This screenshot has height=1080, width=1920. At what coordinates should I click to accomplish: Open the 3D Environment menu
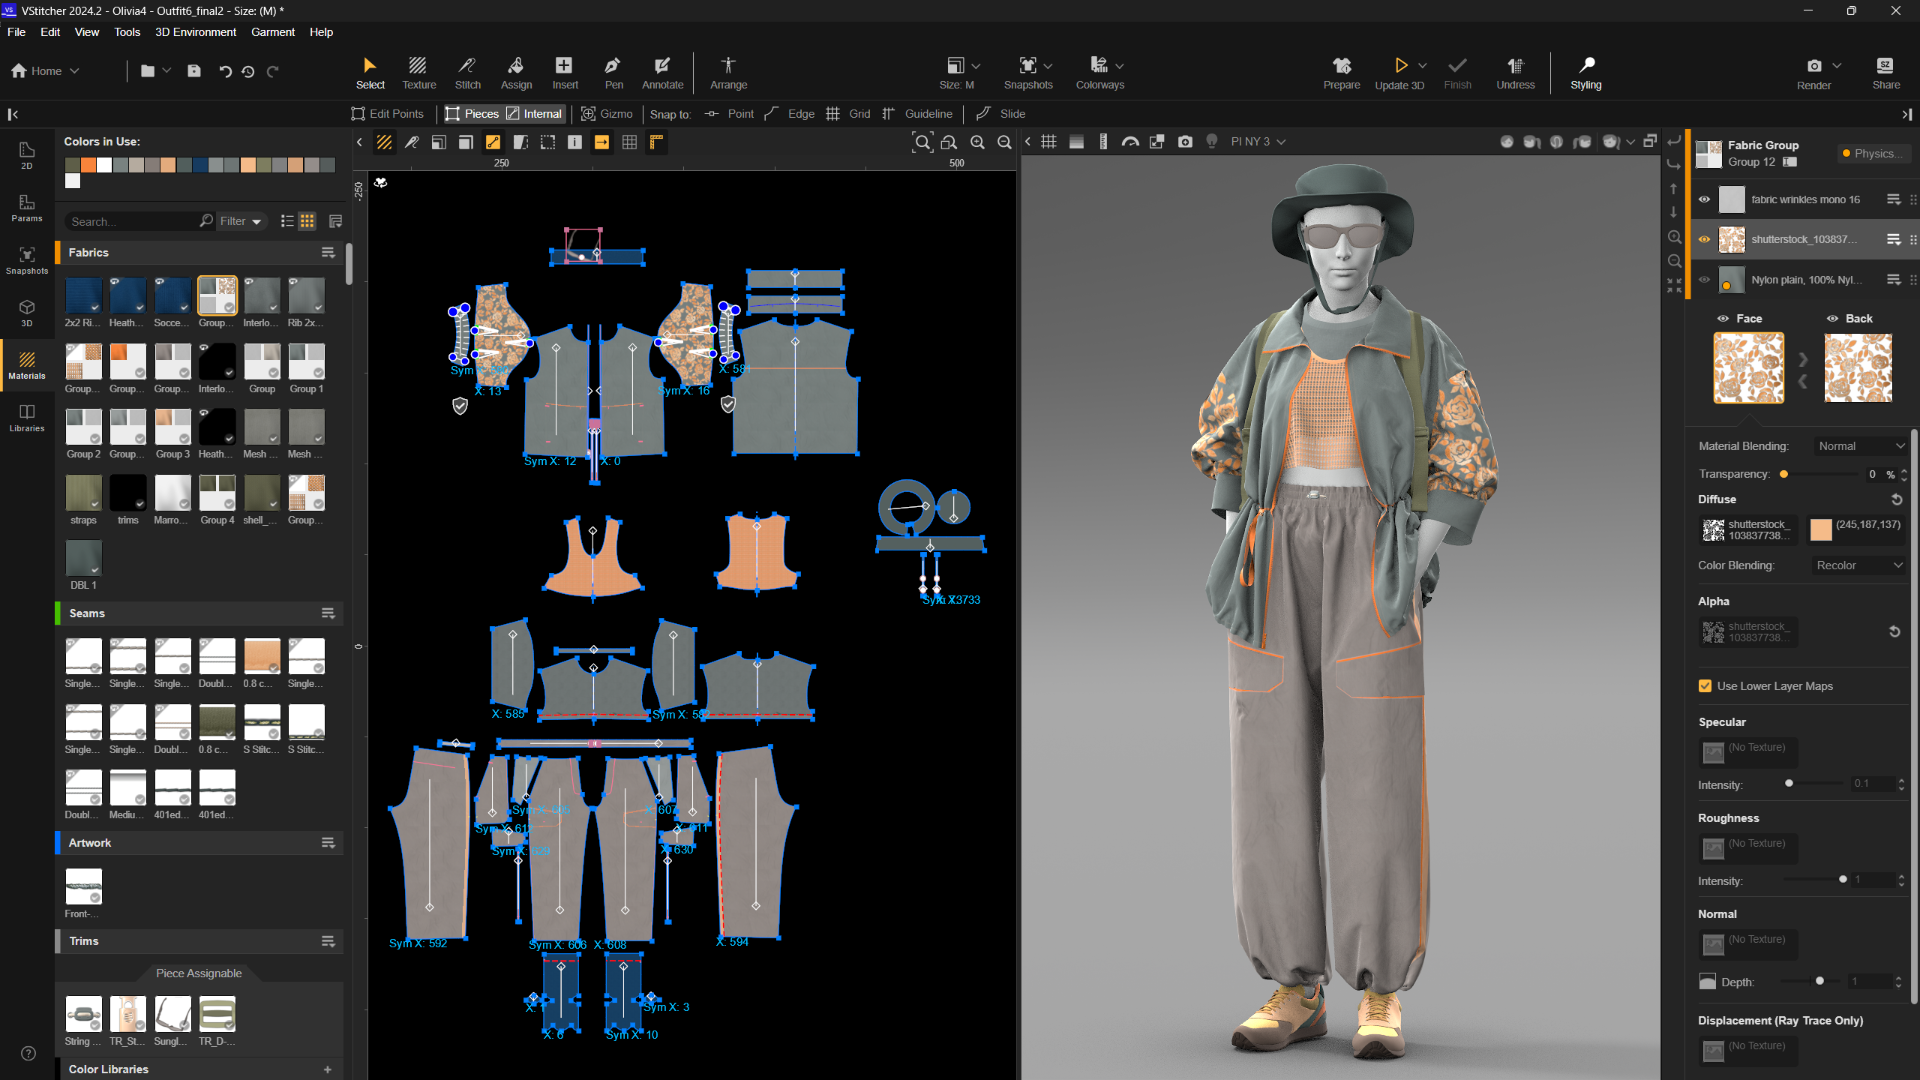[196, 32]
